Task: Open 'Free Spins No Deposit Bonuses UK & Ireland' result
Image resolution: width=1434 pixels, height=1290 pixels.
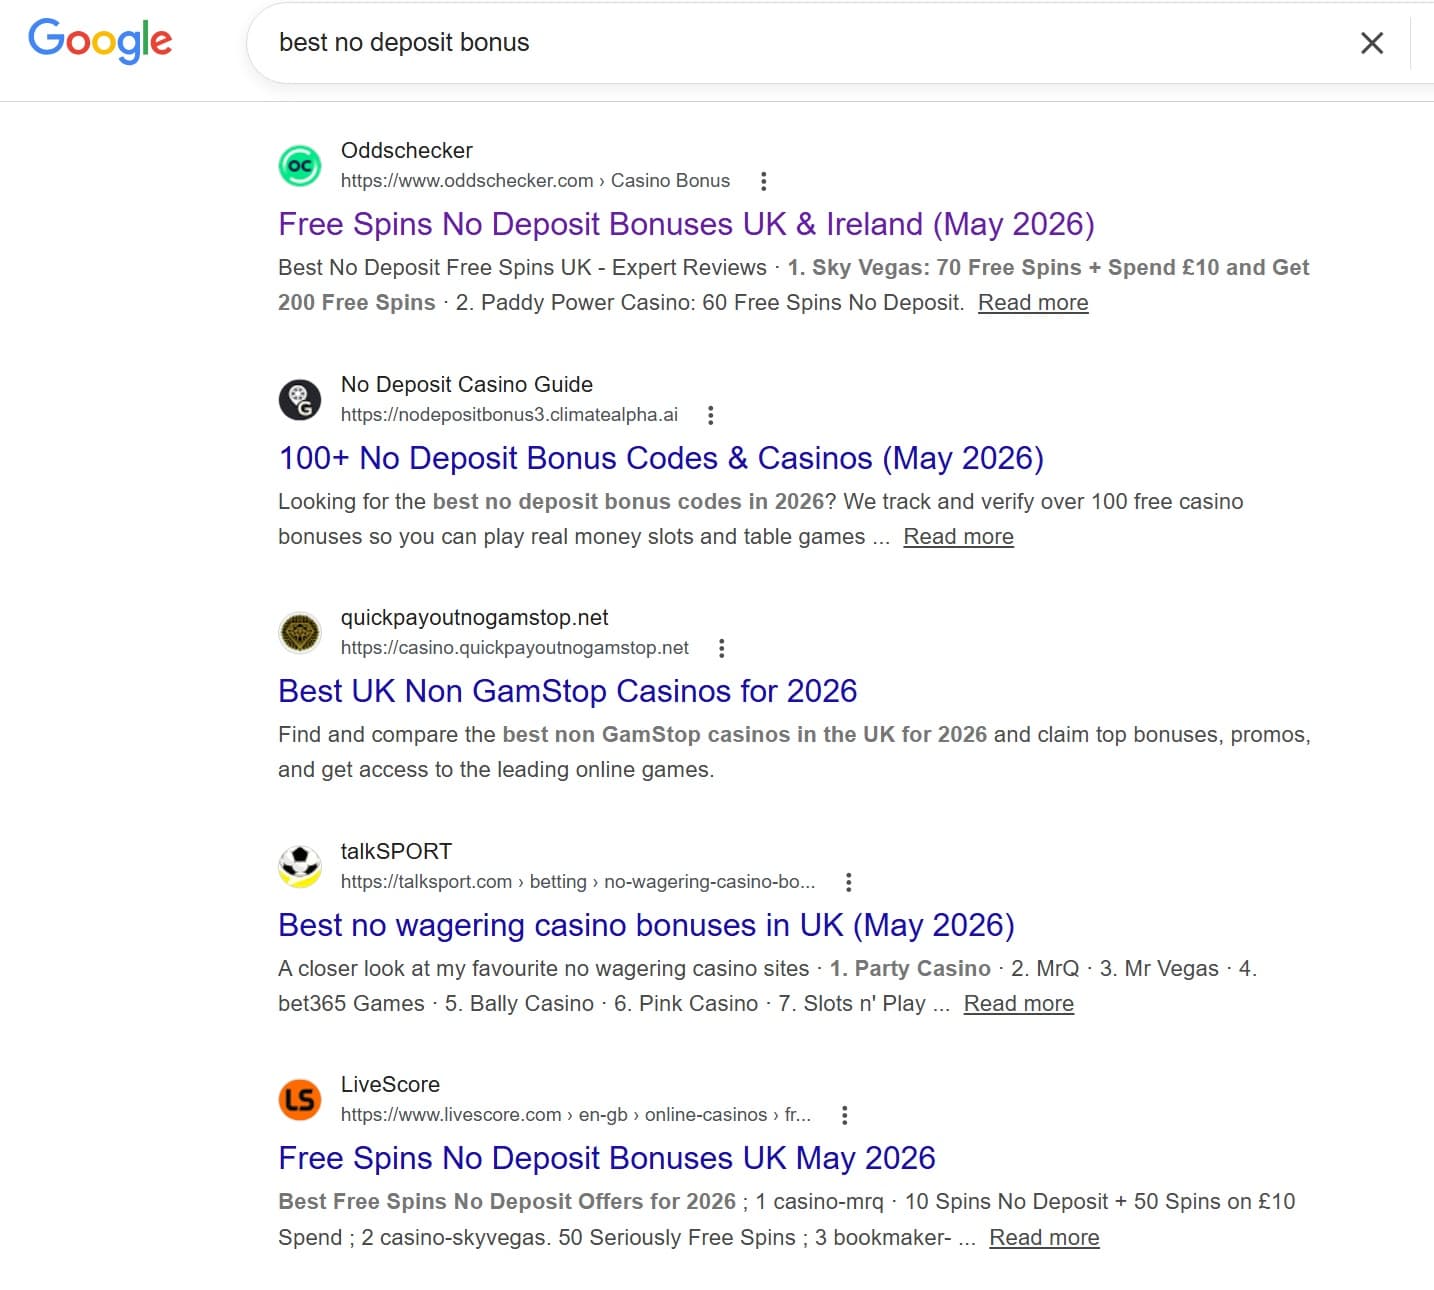Action: tap(686, 224)
